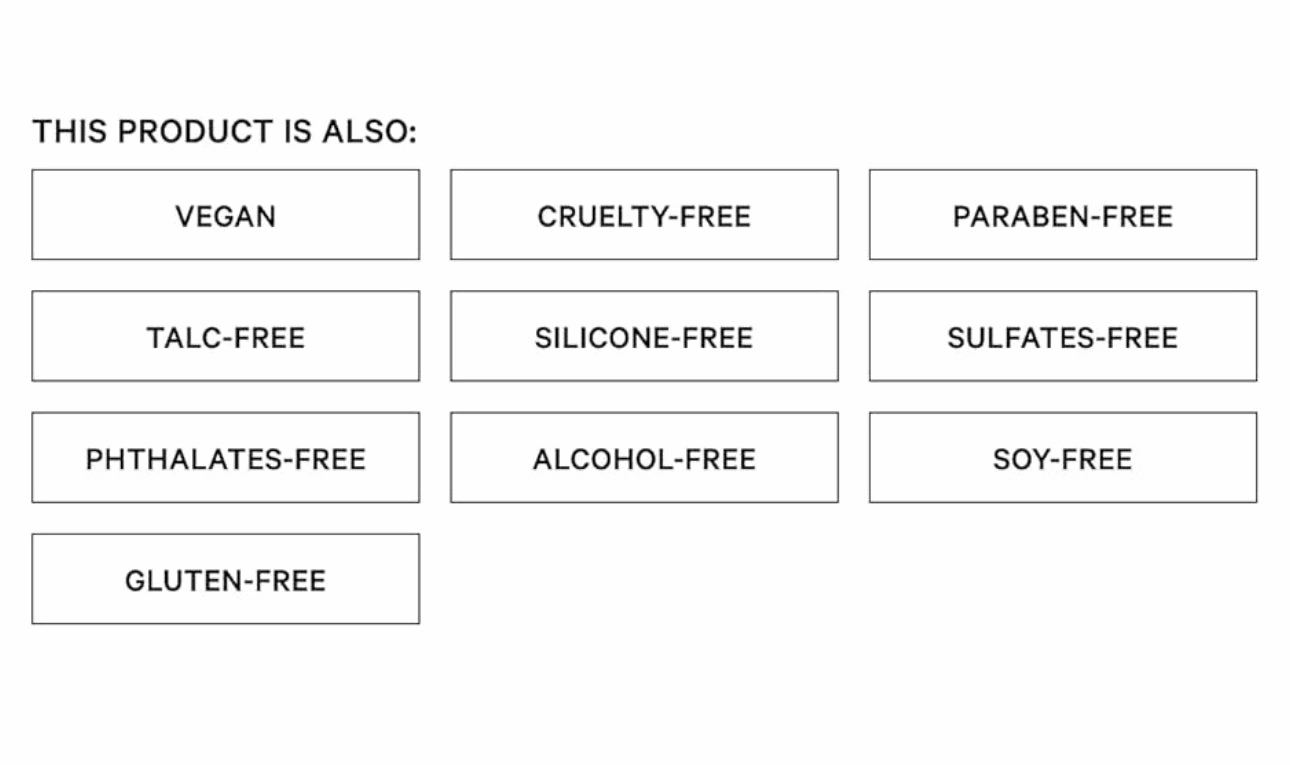Click the TALC-FREE label box
This screenshot has height=765, width=1290.
point(226,336)
